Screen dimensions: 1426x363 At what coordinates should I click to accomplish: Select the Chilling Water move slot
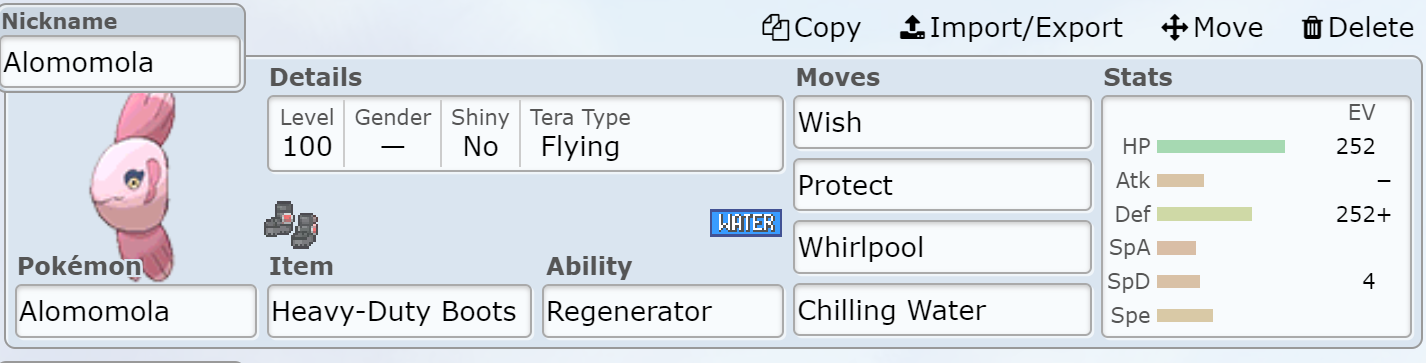(941, 310)
